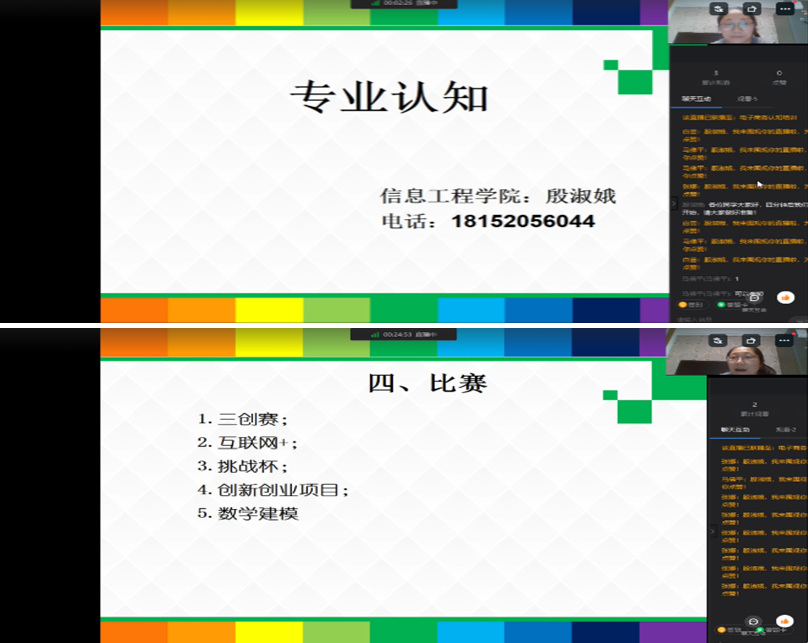Screen dimensions: 808x643
Task: Click the signal strength icon in top status bar
Action: pos(376,3)
